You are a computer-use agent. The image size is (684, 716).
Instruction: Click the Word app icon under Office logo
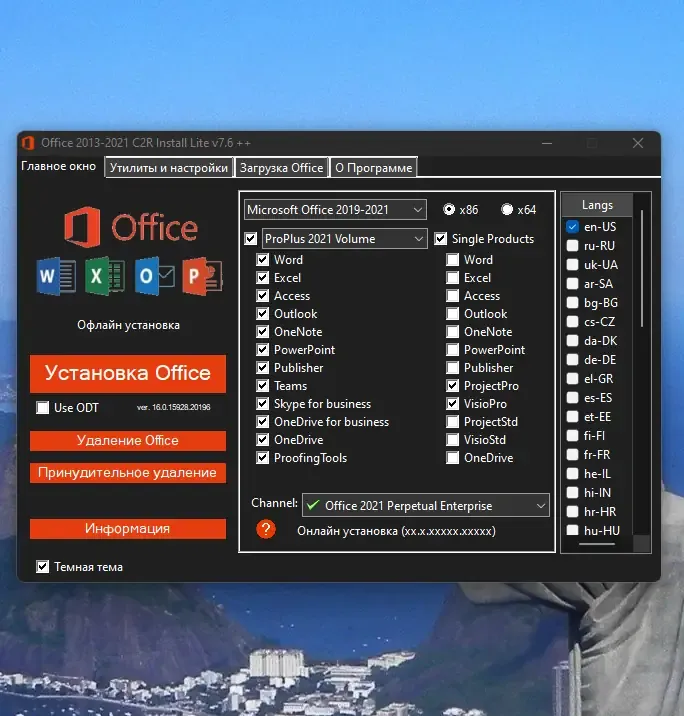point(56,276)
